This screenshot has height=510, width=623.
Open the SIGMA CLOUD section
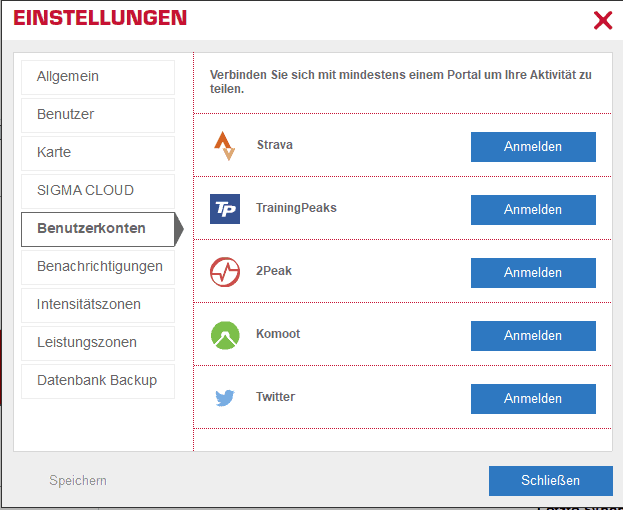coord(98,191)
